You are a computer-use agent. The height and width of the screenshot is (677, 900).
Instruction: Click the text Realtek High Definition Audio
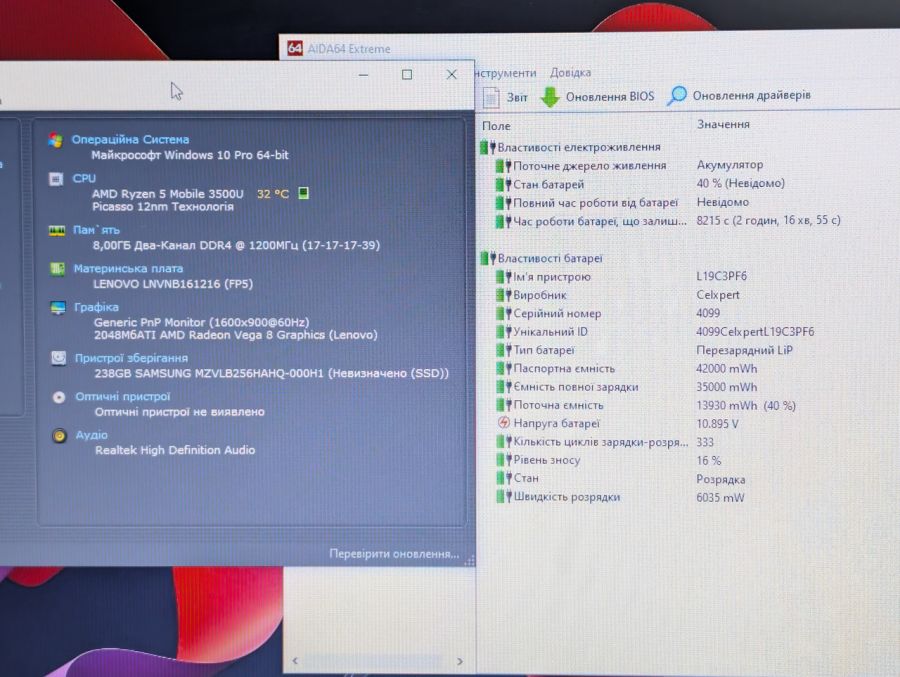tap(175, 450)
